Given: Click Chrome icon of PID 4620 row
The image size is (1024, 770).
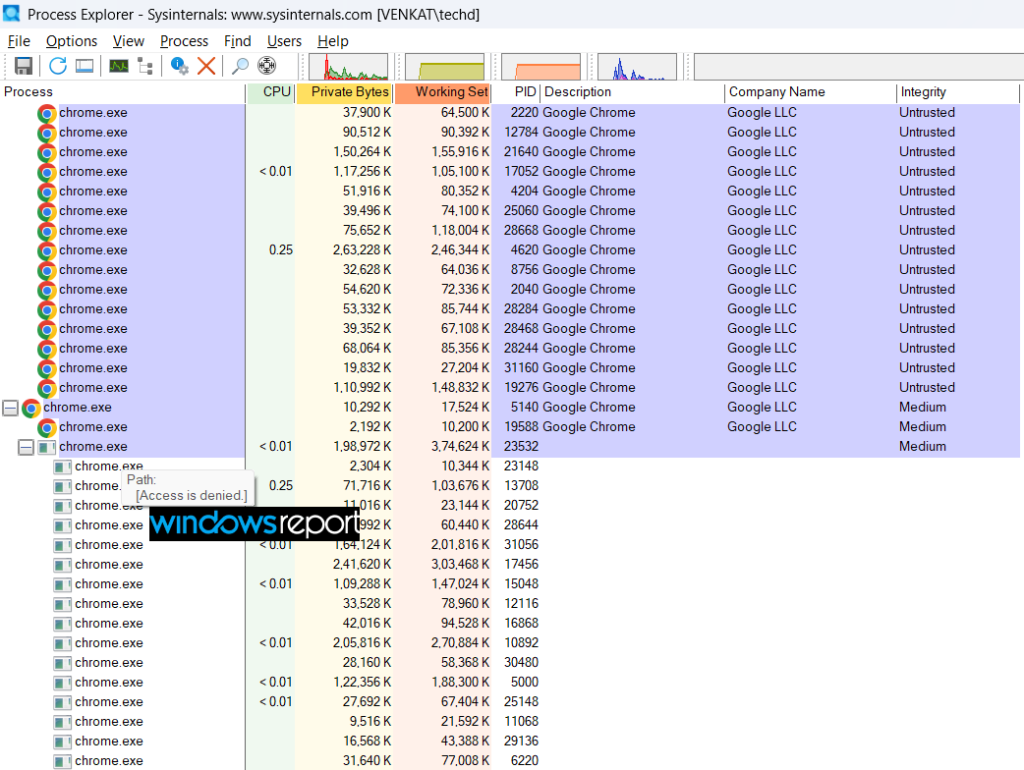Looking at the screenshot, I should pos(46,251).
